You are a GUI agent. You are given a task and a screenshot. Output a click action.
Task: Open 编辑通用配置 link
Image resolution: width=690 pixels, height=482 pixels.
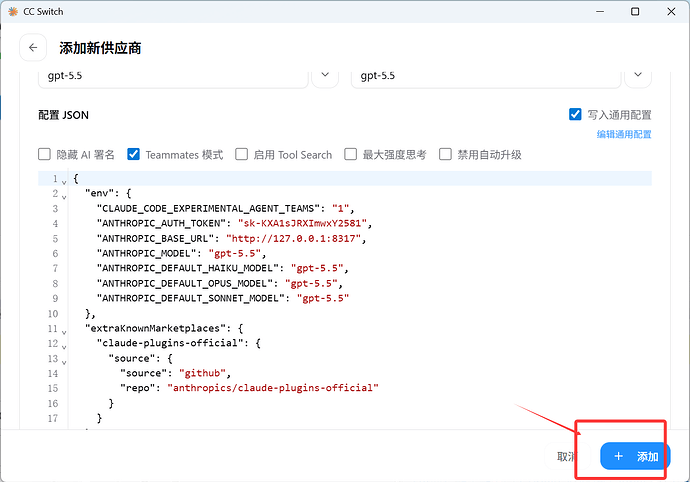click(x=624, y=134)
